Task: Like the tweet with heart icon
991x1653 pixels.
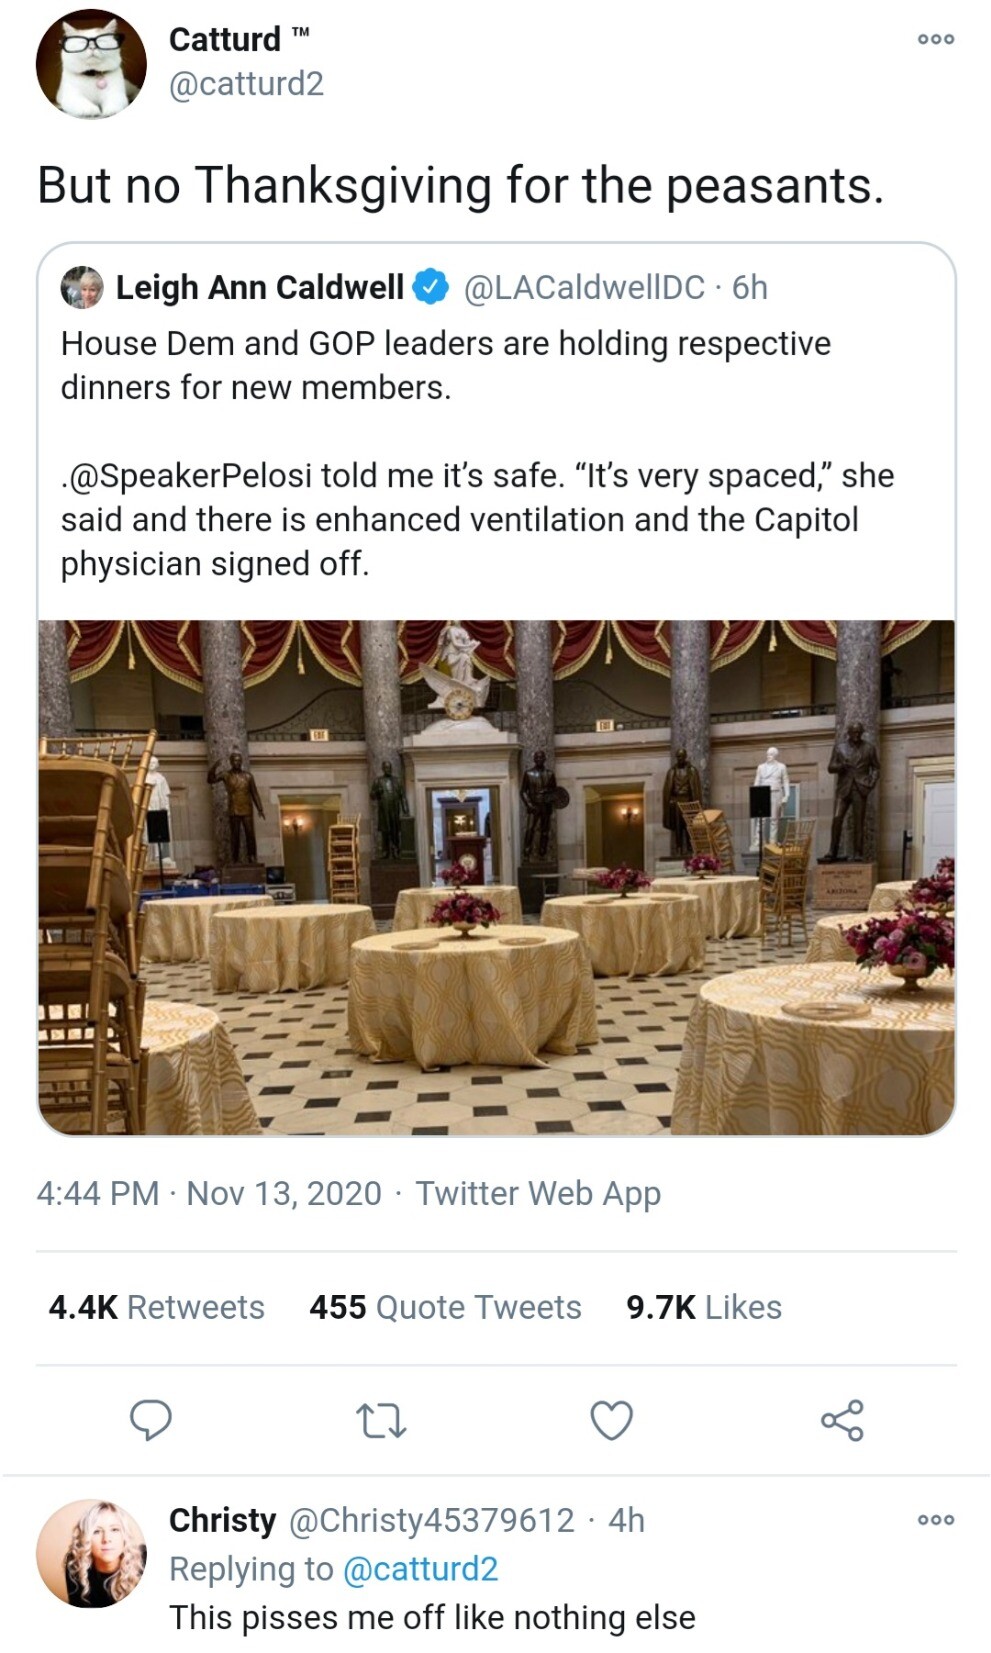Action: [612, 1420]
